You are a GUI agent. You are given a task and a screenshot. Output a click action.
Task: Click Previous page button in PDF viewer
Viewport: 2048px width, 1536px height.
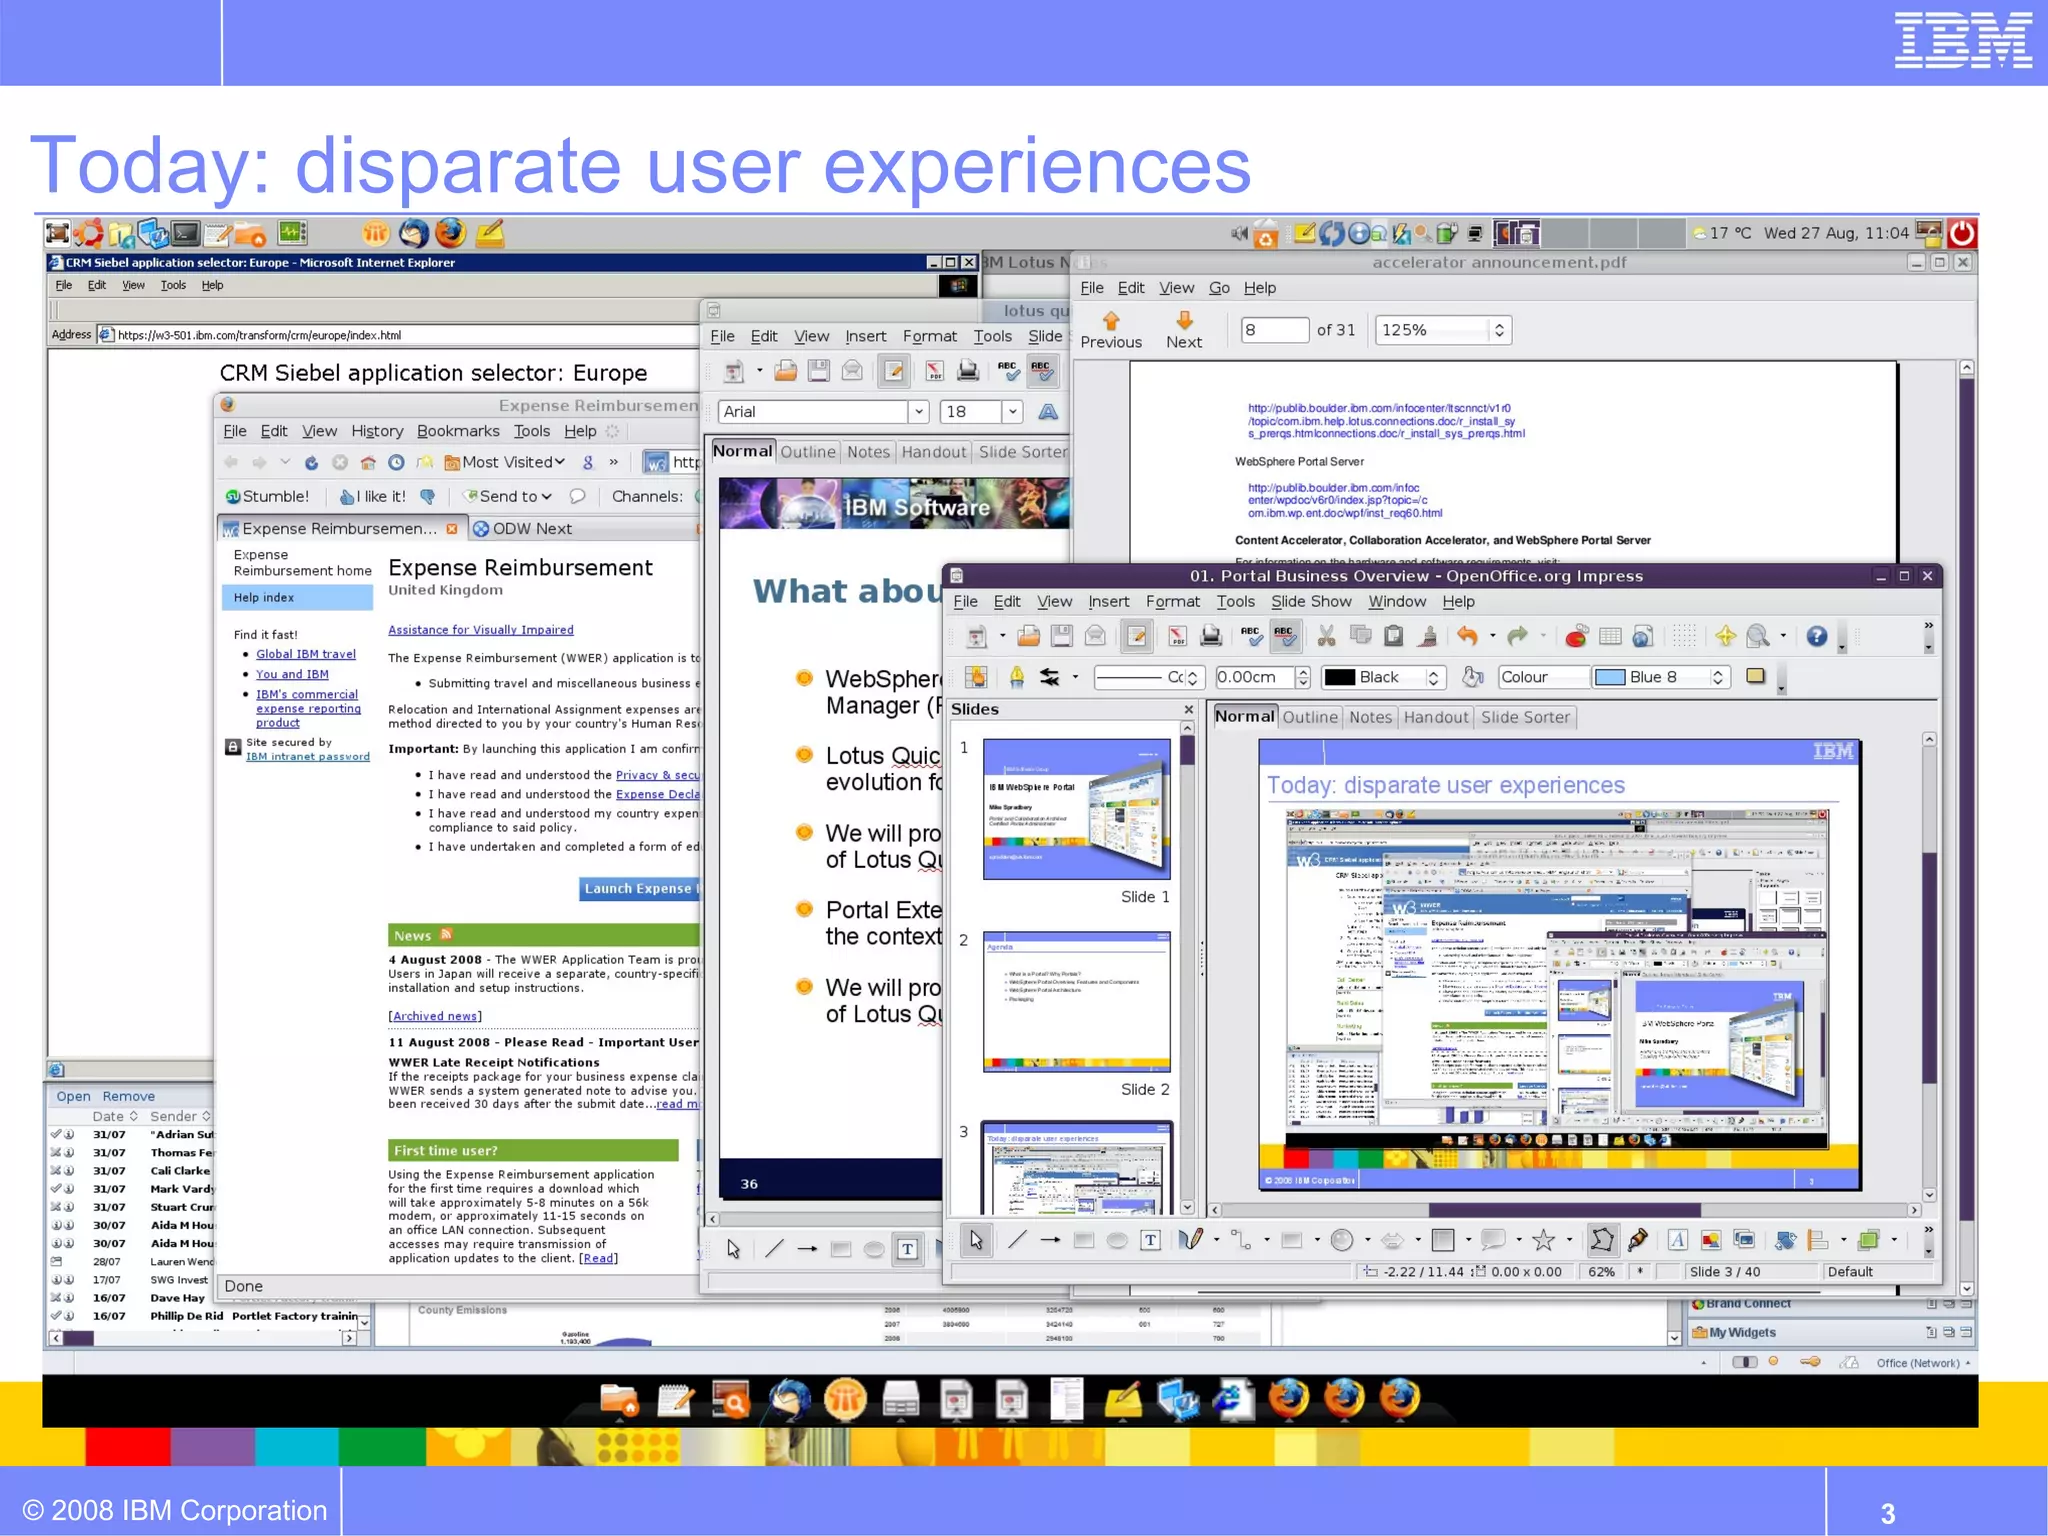(1111, 330)
